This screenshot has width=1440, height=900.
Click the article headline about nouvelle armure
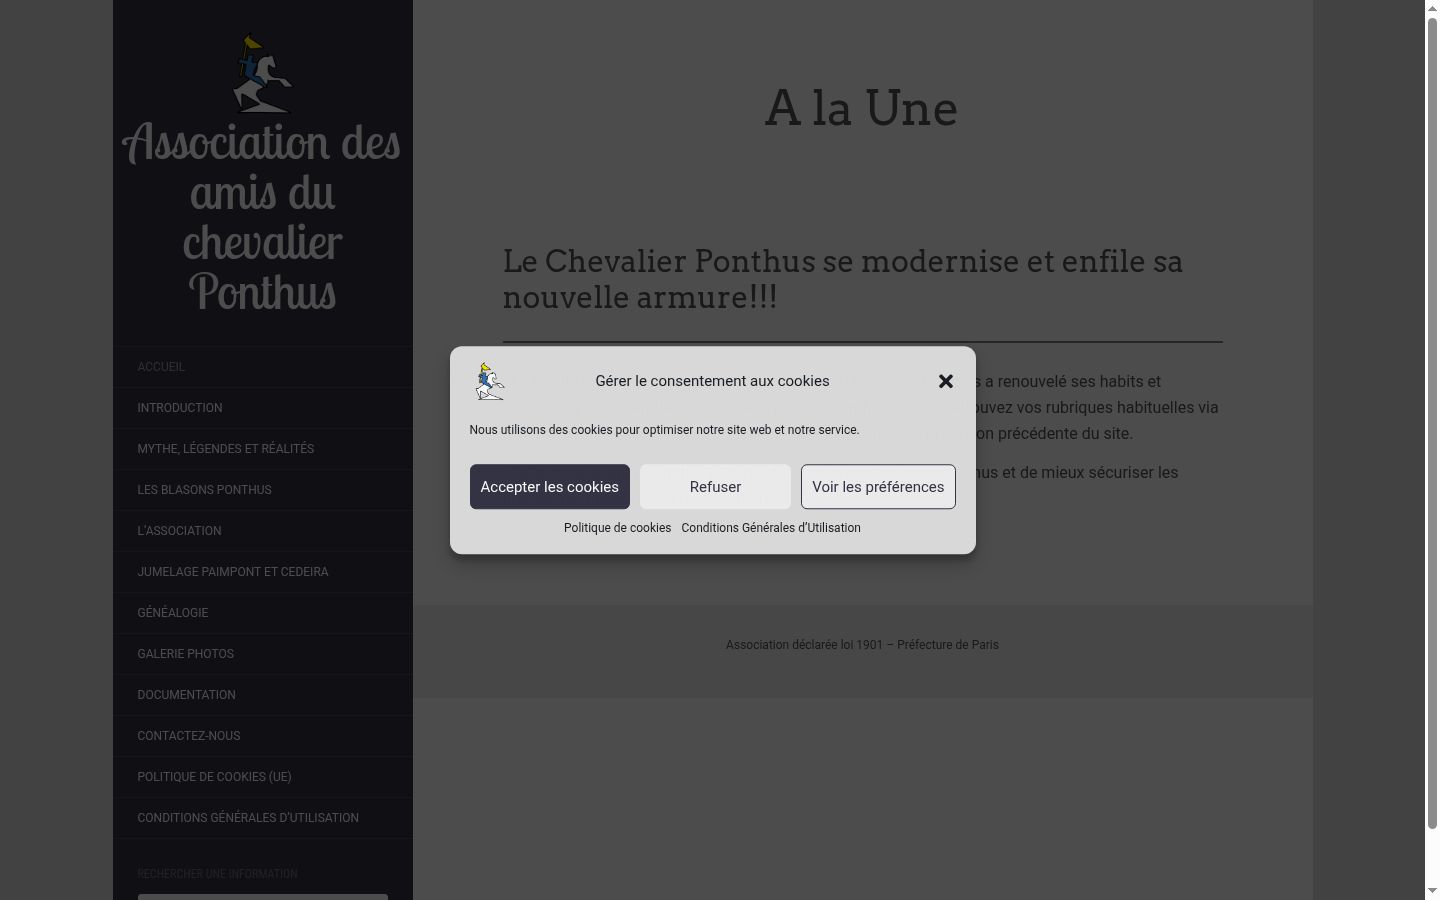[x=843, y=279]
